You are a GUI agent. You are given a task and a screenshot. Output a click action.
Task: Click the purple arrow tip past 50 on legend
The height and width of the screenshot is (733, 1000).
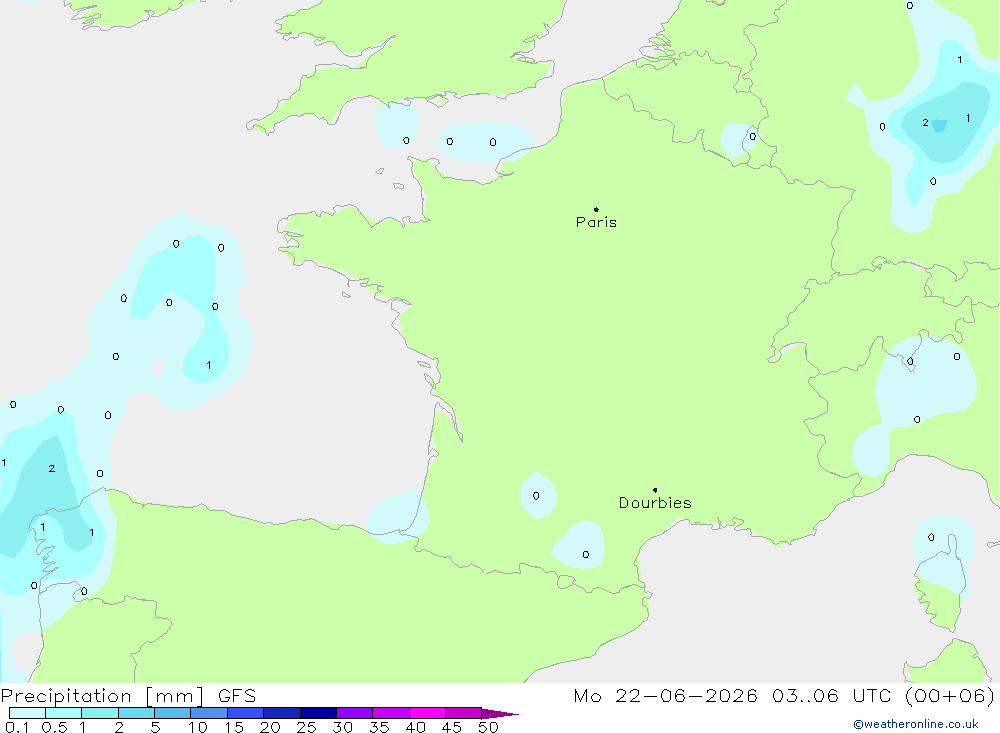[x=500, y=713]
